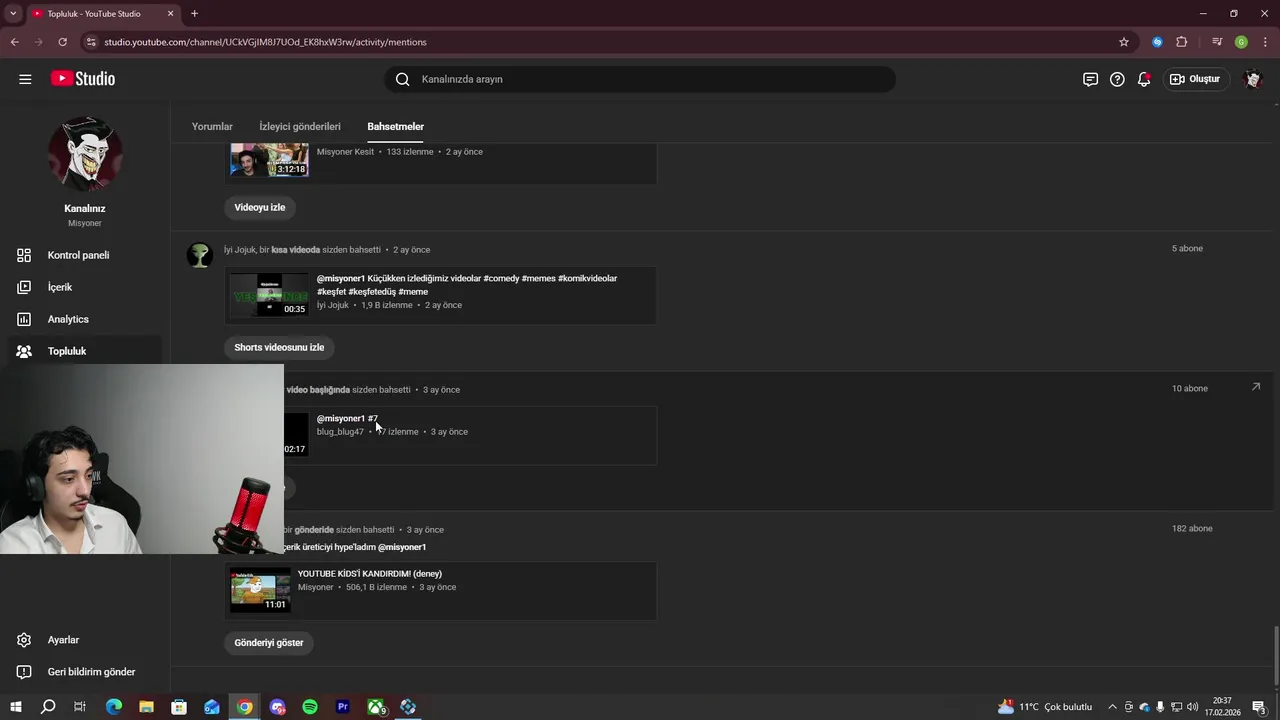Open the help question mark icon
Image resolution: width=1280 pixels, height=720 pixels.
pos(1117,79)
